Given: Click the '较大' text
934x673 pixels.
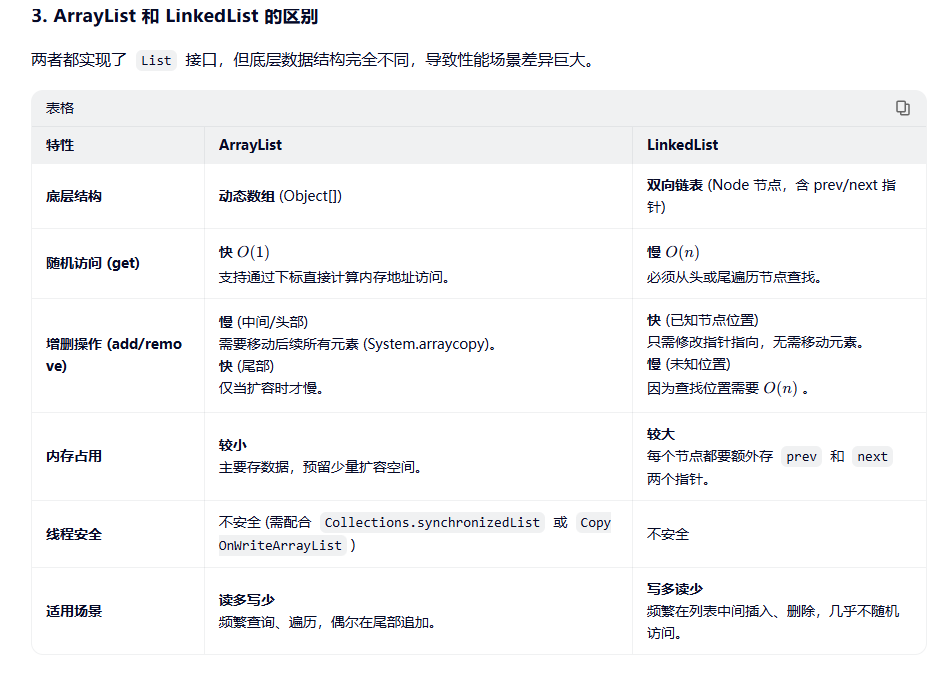Looking at the screenshot, I should click(661, 434).
